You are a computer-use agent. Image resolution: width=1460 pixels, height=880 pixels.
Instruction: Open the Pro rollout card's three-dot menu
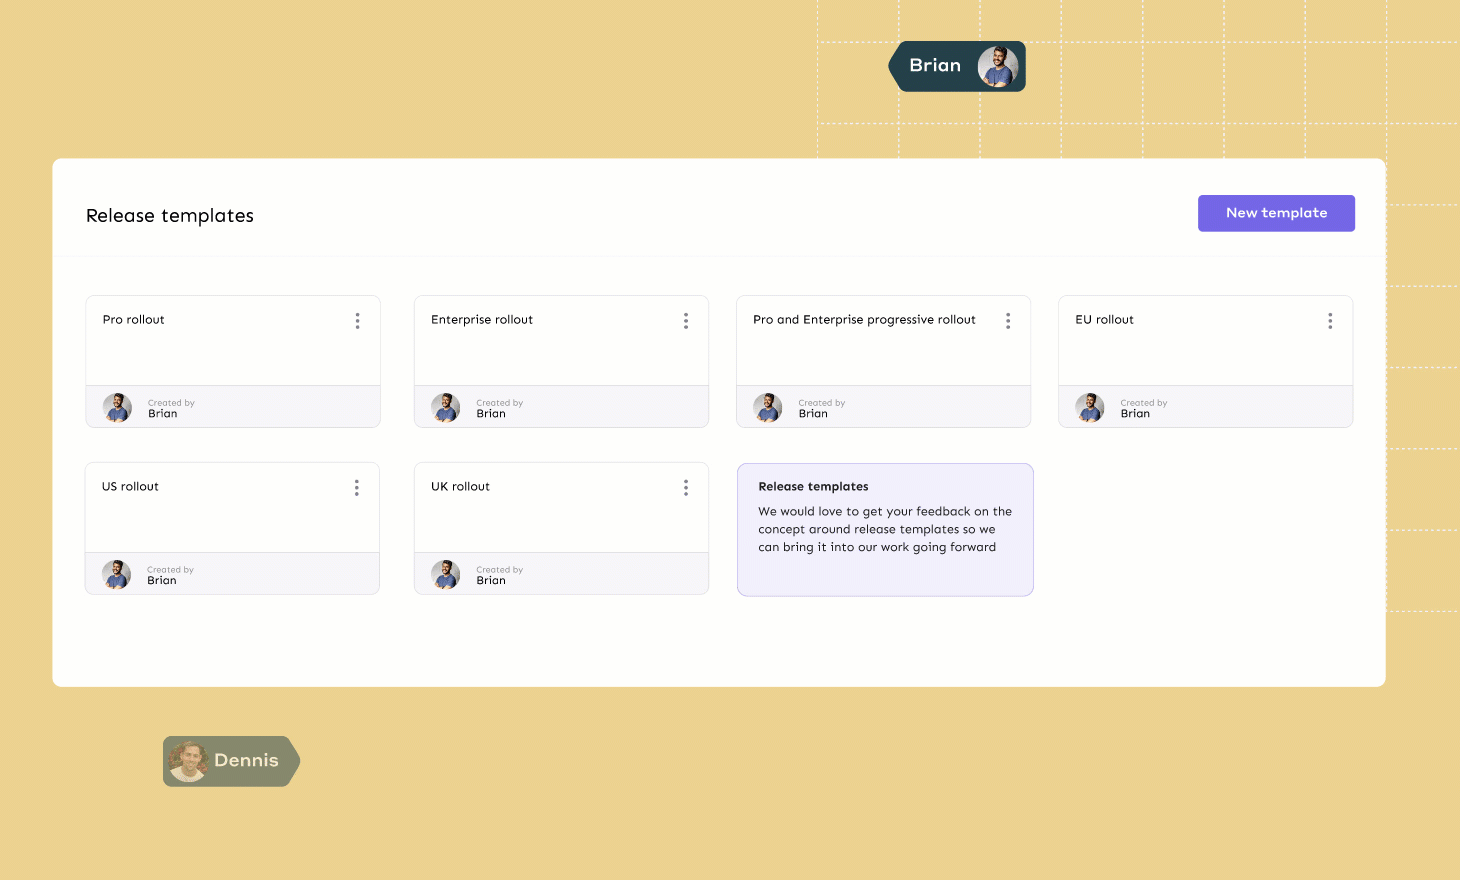pos(357,321)
